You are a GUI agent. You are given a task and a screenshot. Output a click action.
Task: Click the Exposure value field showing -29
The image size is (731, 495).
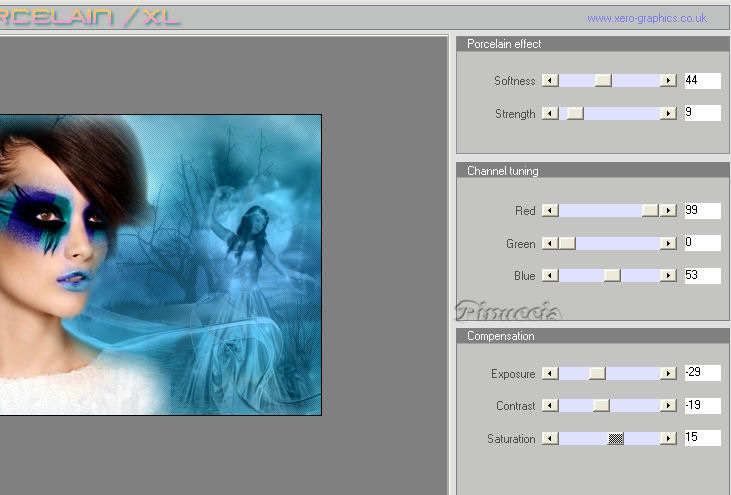703,372
